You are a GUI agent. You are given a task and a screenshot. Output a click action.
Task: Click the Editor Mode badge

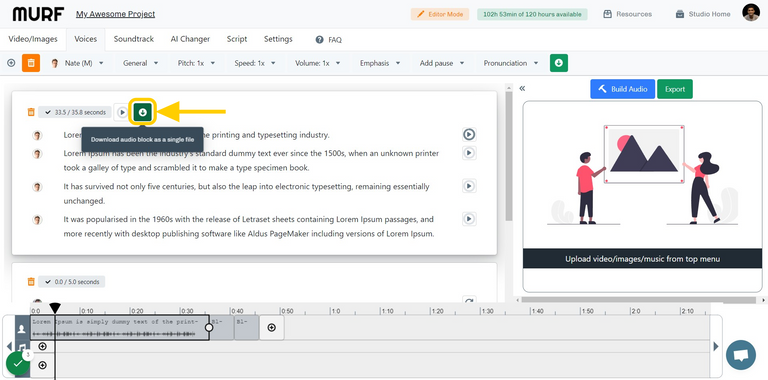tap(440, 14)
